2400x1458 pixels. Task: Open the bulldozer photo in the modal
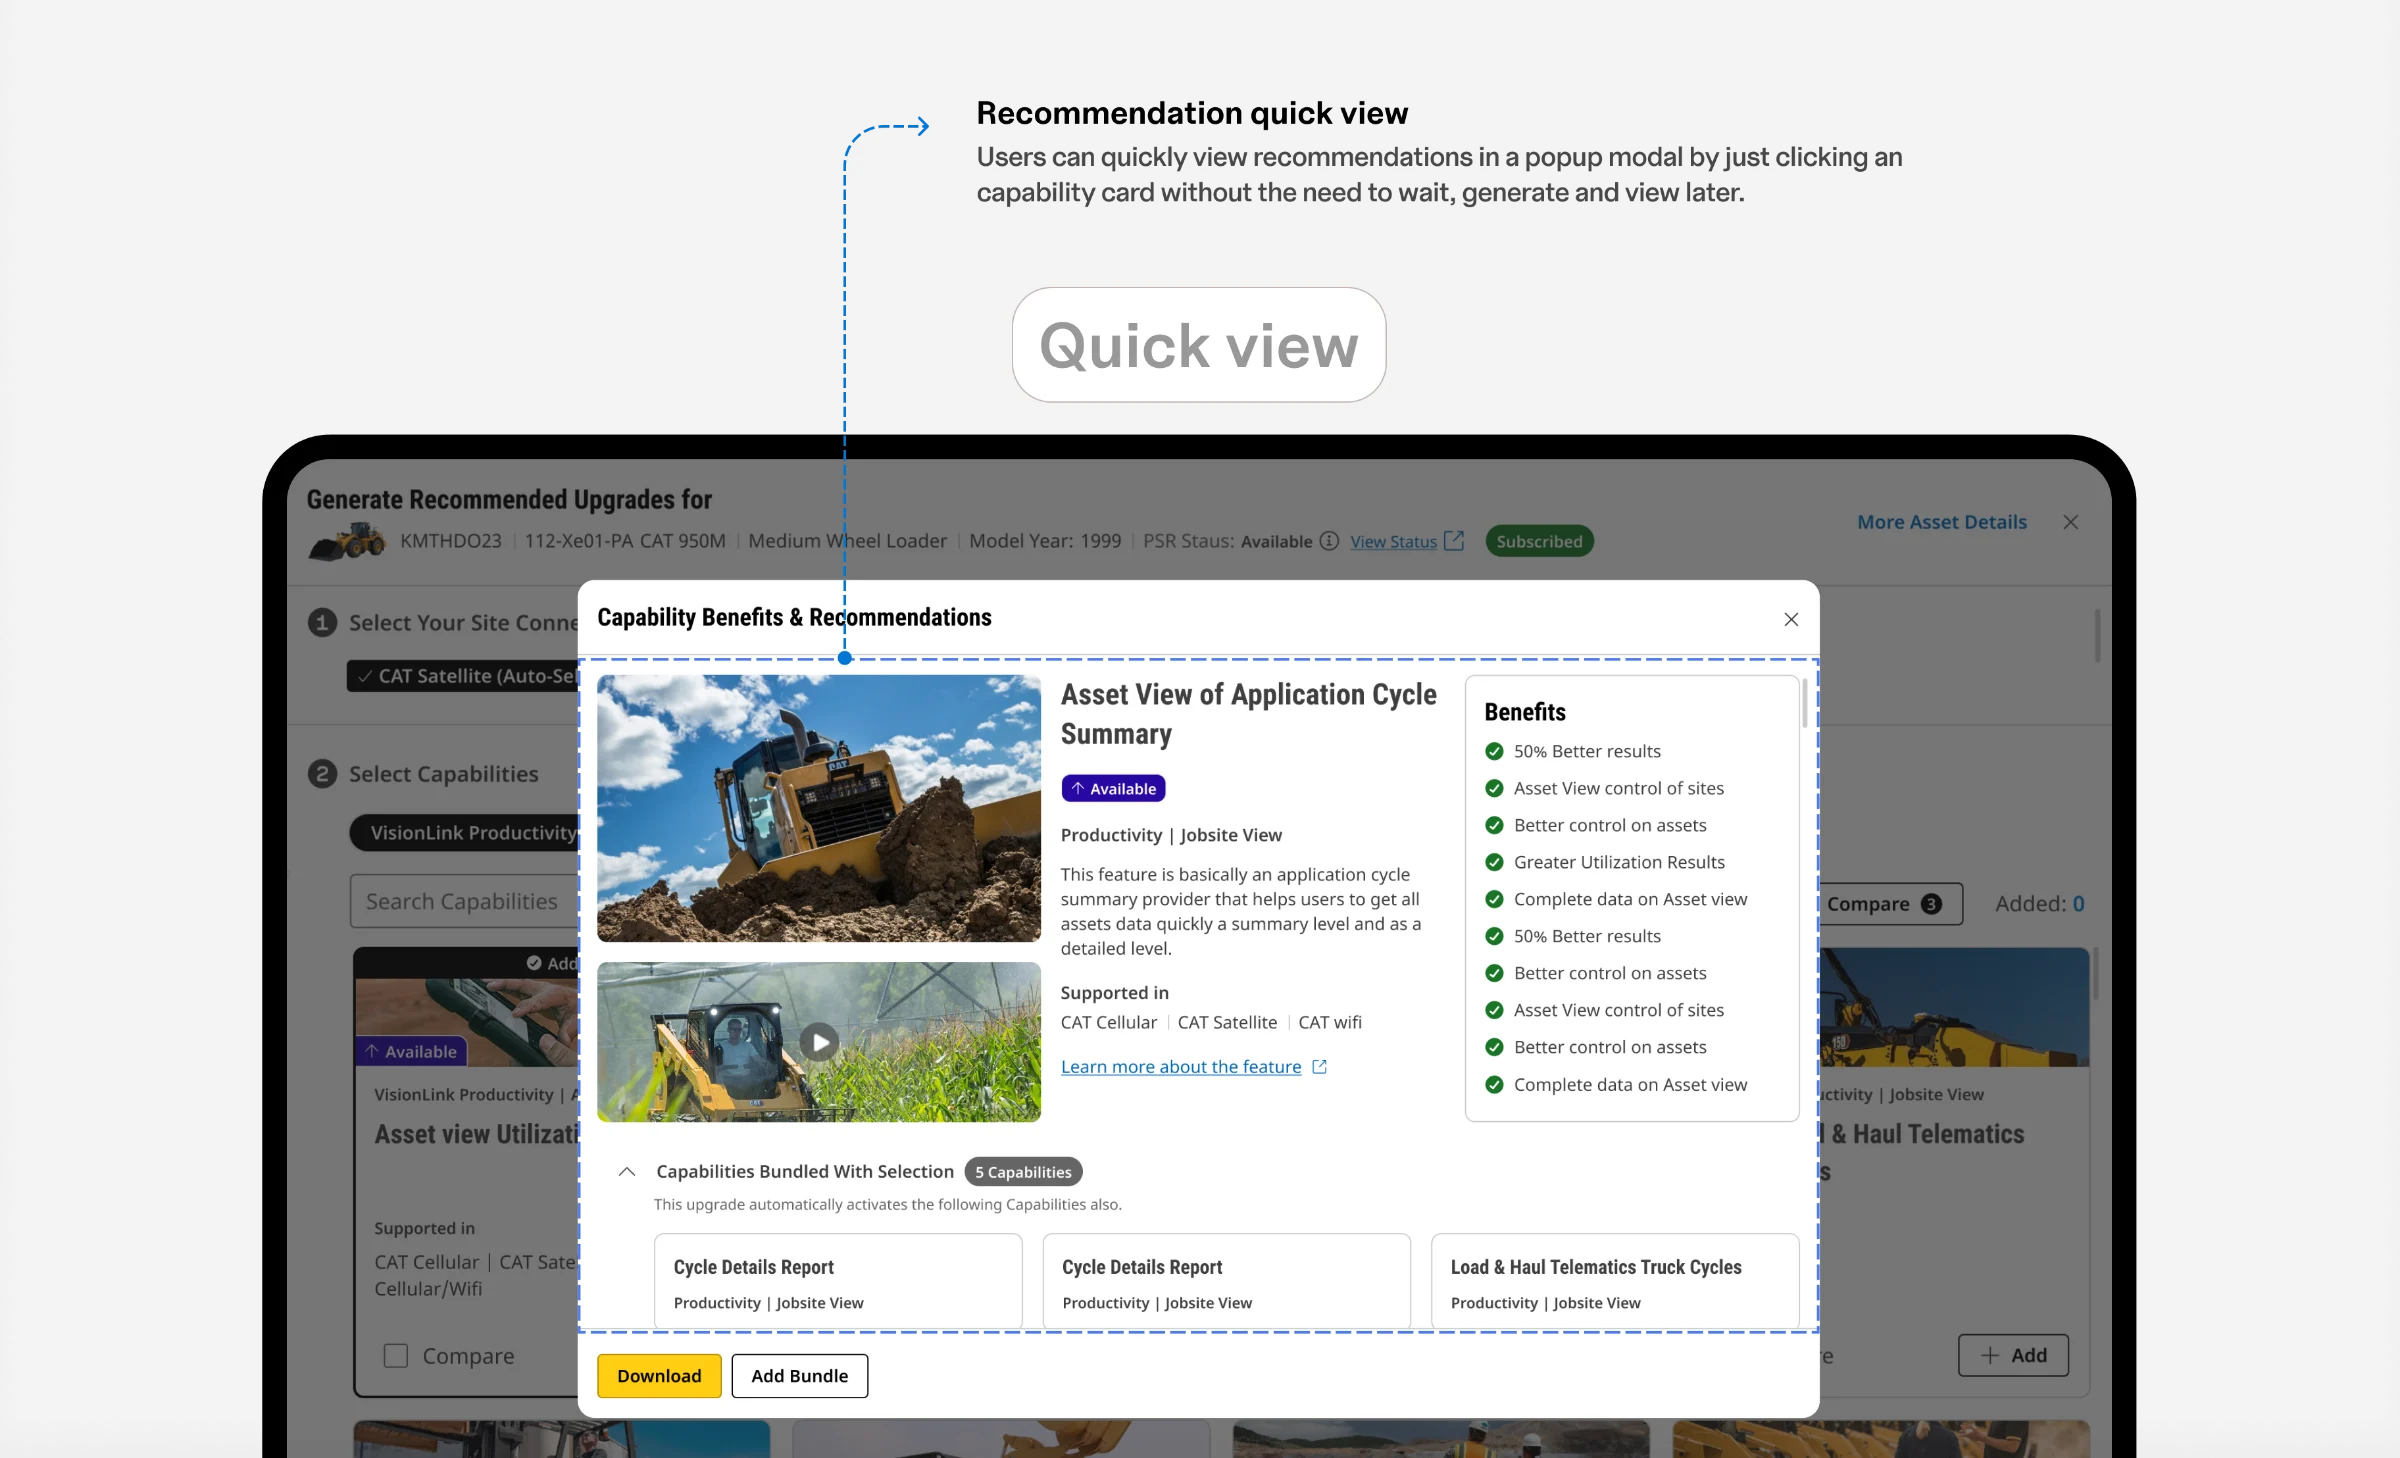[x=819, y=808]
